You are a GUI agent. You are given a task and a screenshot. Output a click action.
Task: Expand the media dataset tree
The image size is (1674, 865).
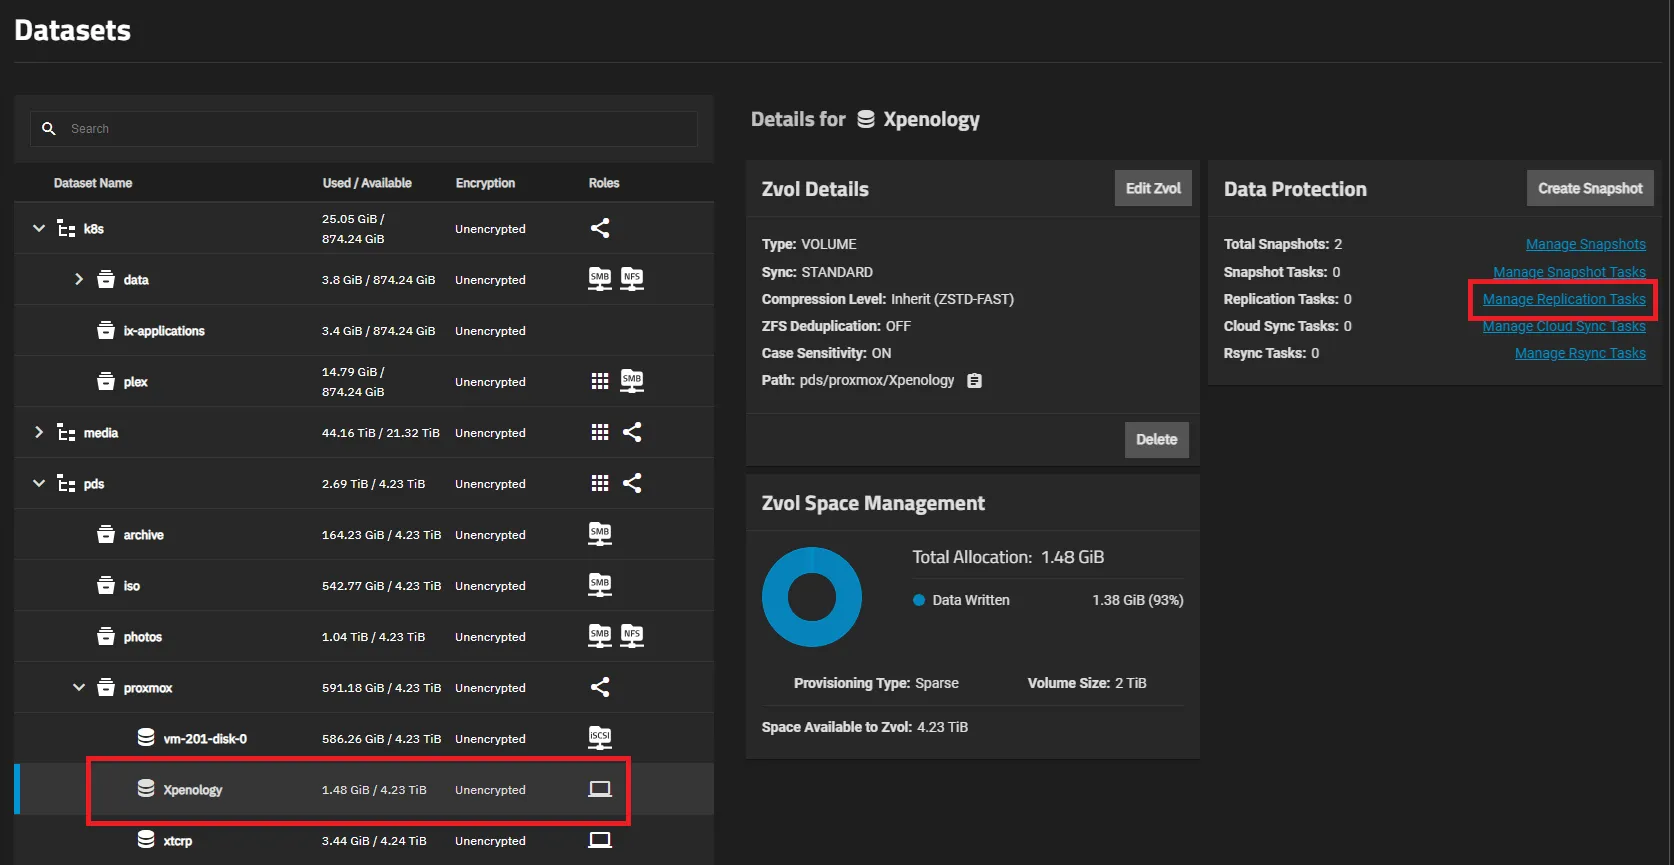point(39,432)
